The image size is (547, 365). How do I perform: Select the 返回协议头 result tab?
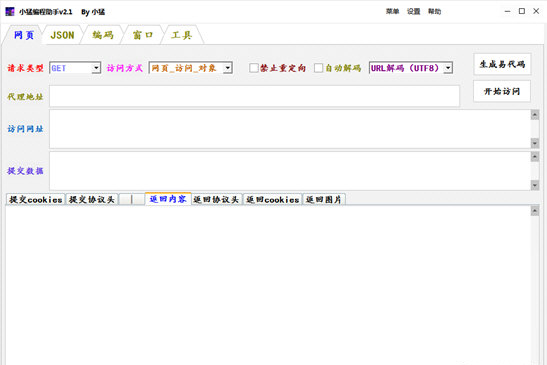(216, 200)
